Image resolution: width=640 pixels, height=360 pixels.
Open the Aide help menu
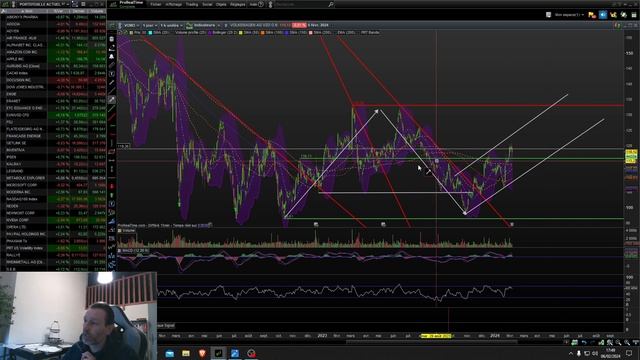coord(256,4)
